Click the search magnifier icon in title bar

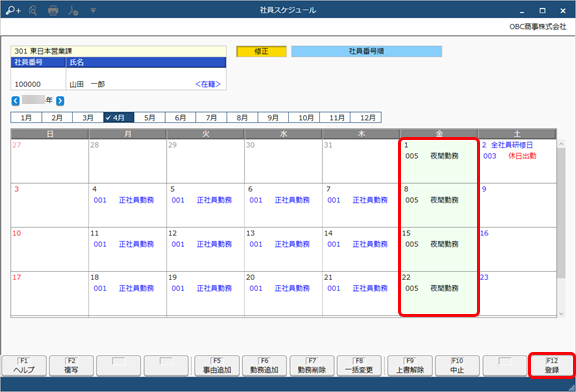point(33,11)
